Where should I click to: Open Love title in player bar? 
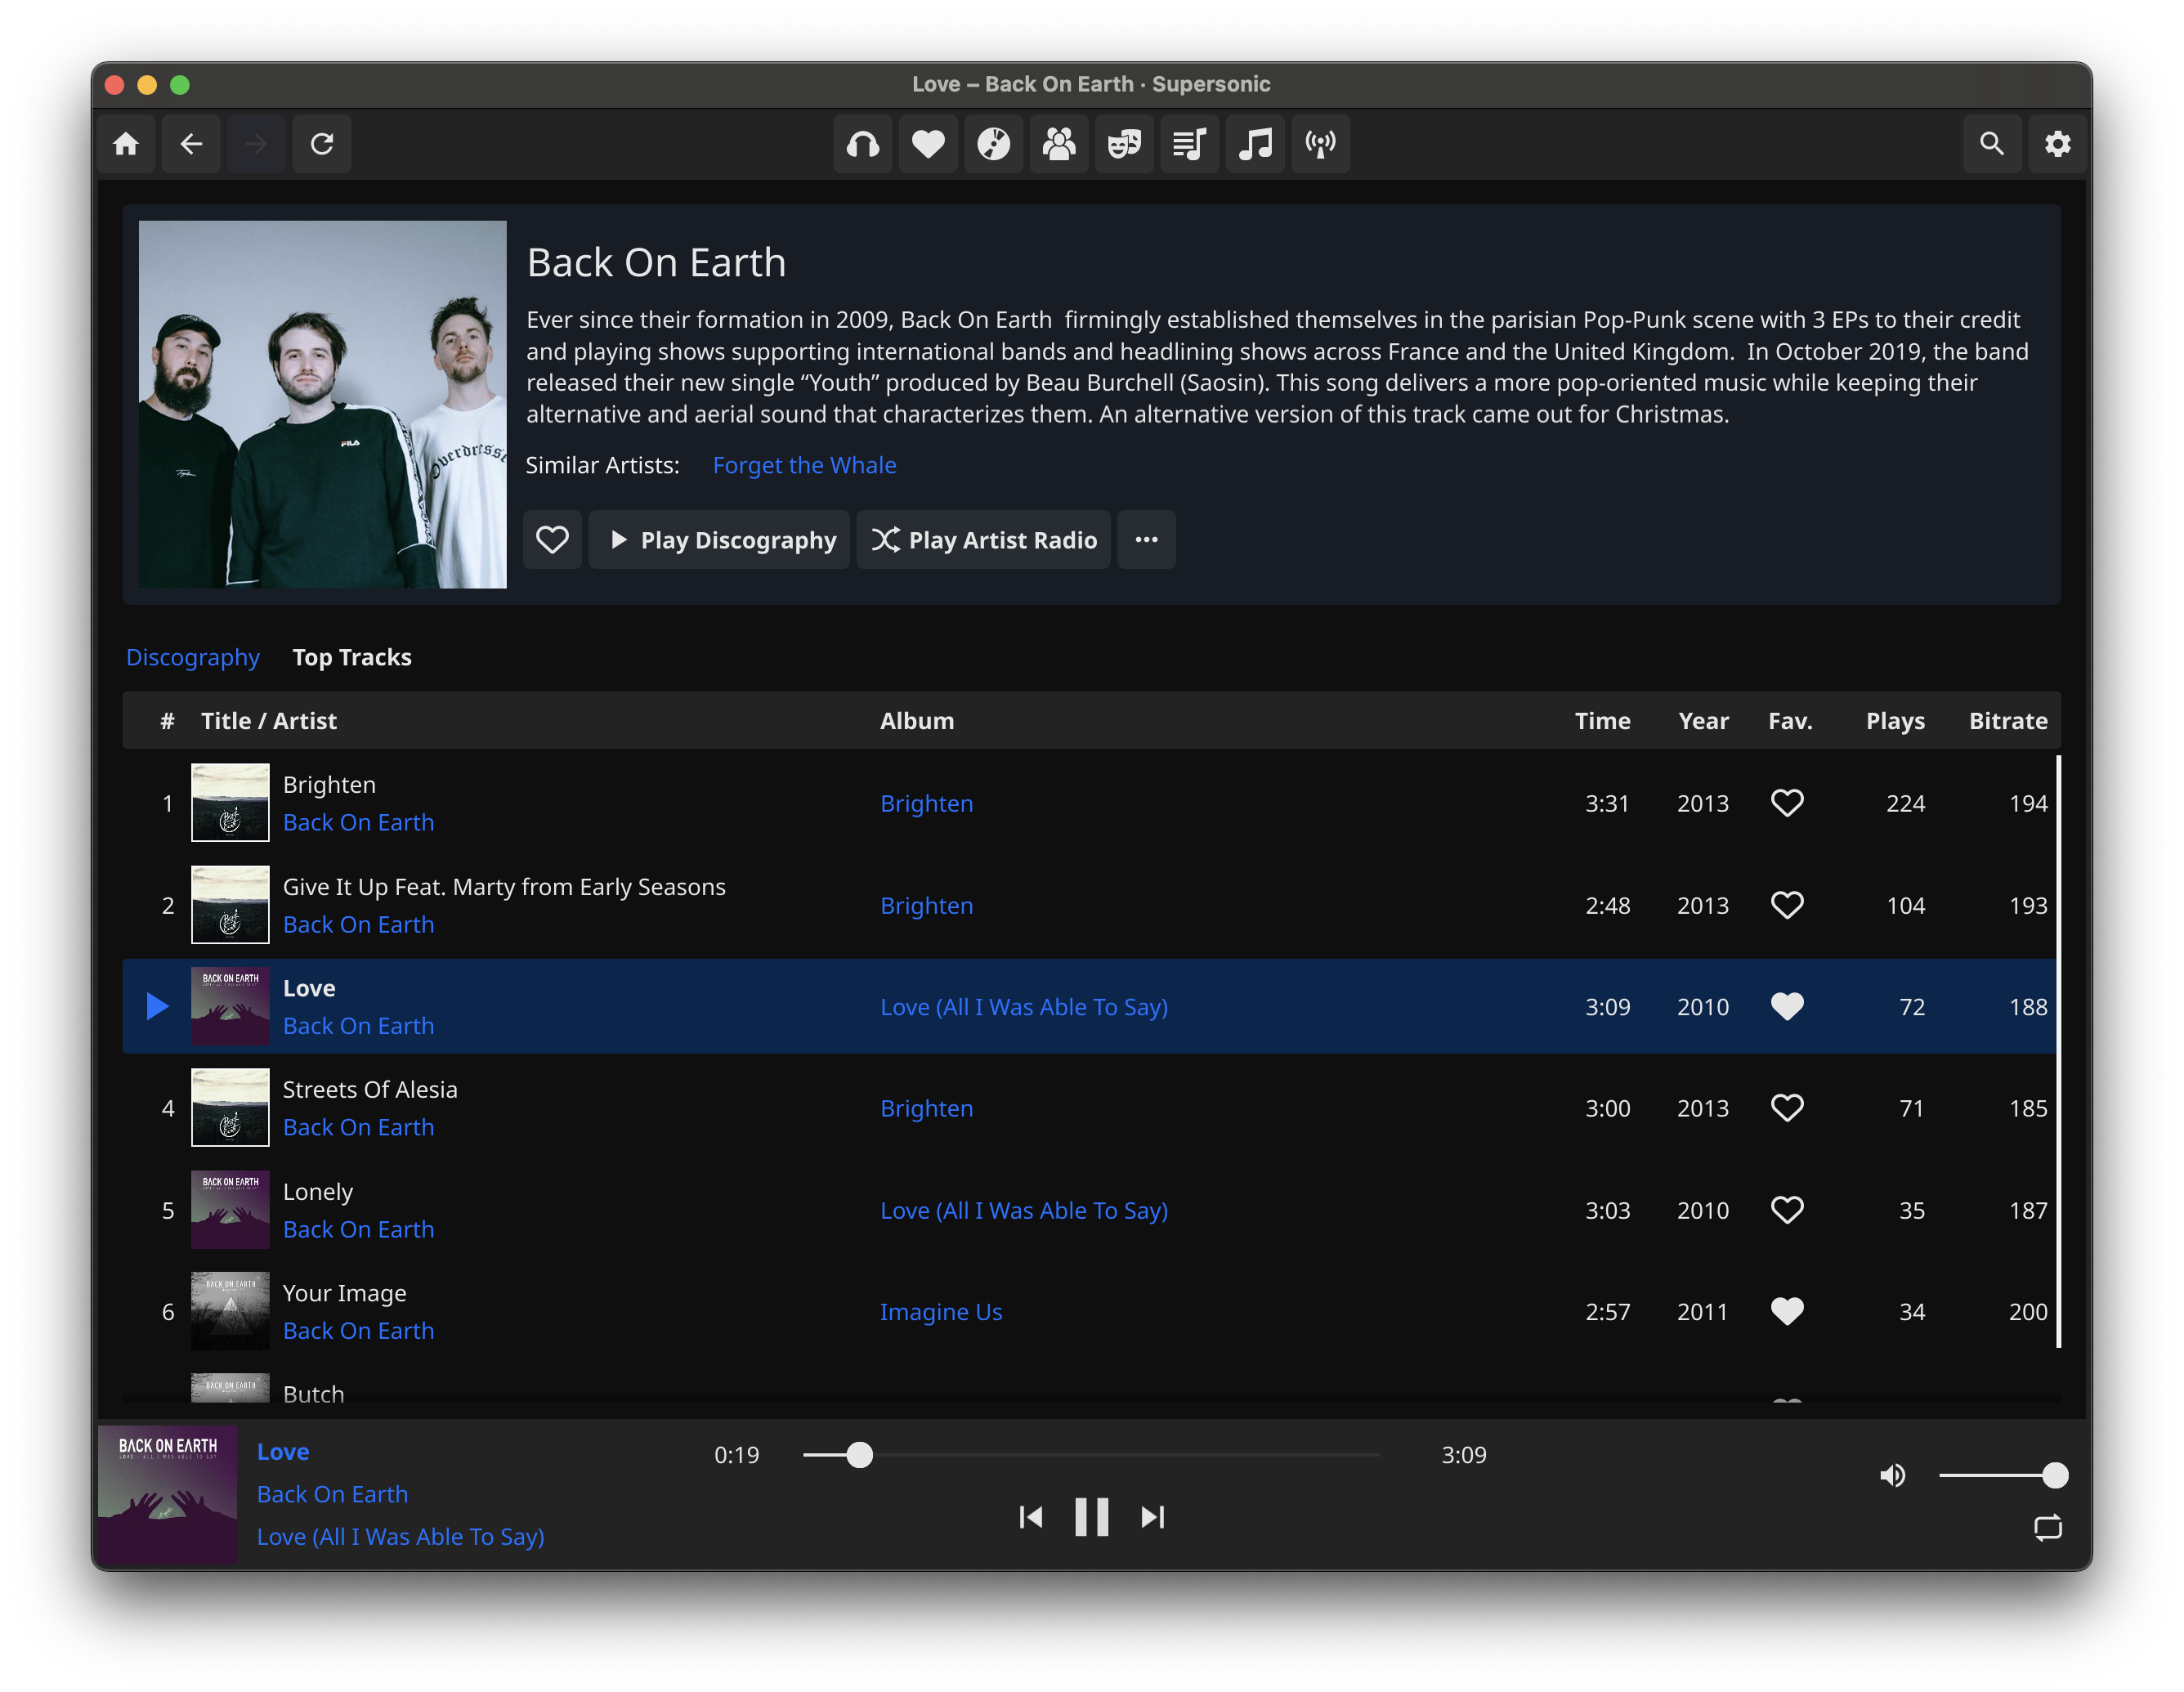[x=283, y=1451]
